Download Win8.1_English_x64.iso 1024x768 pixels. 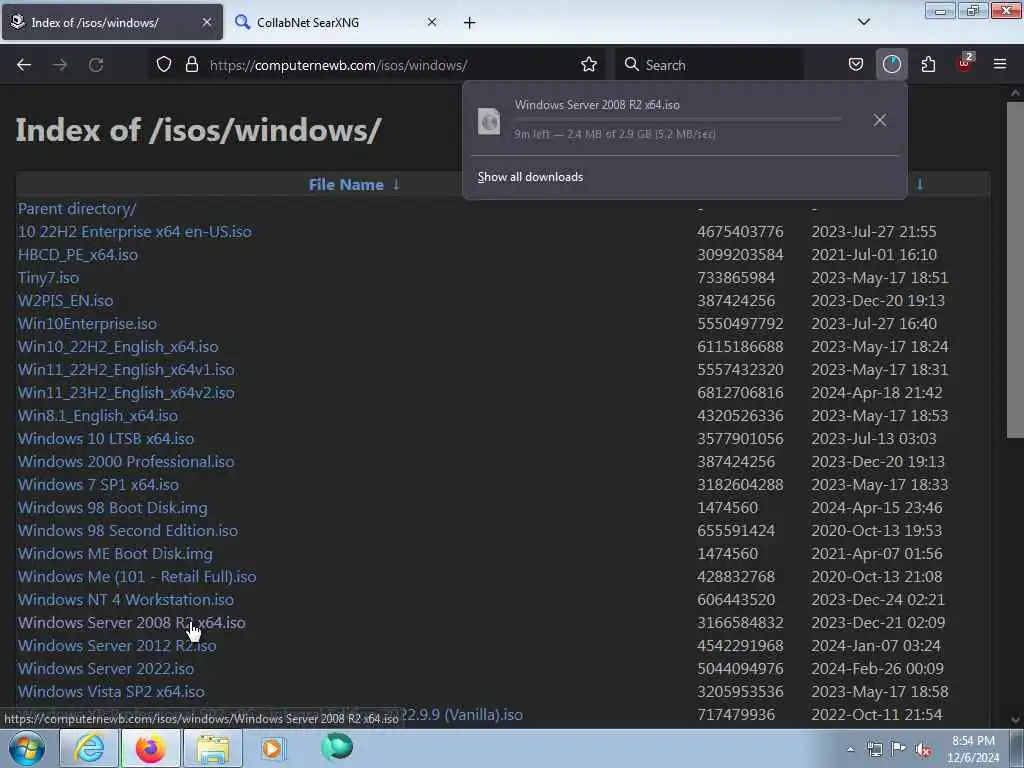click(98, 415)
